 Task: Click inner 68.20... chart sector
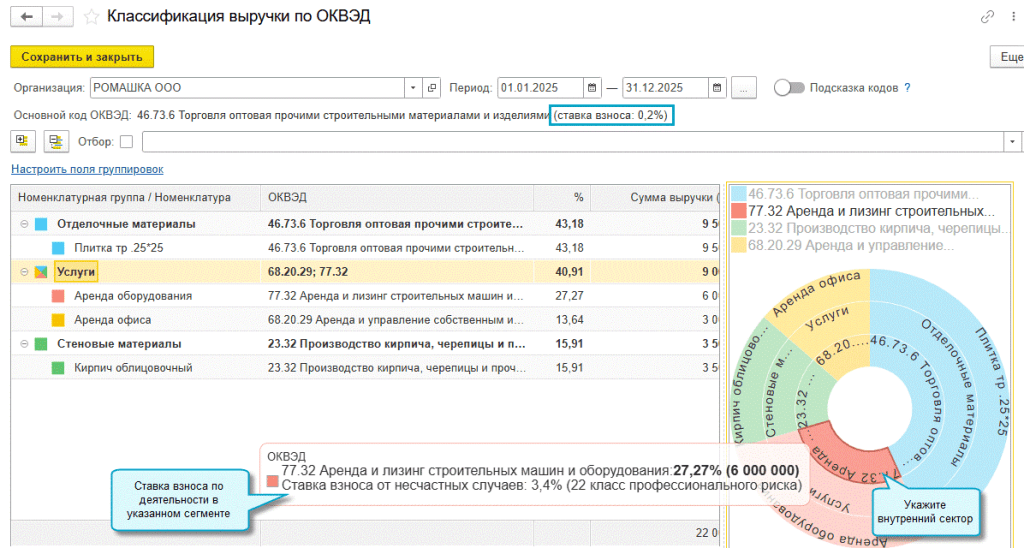pos(842,353)
